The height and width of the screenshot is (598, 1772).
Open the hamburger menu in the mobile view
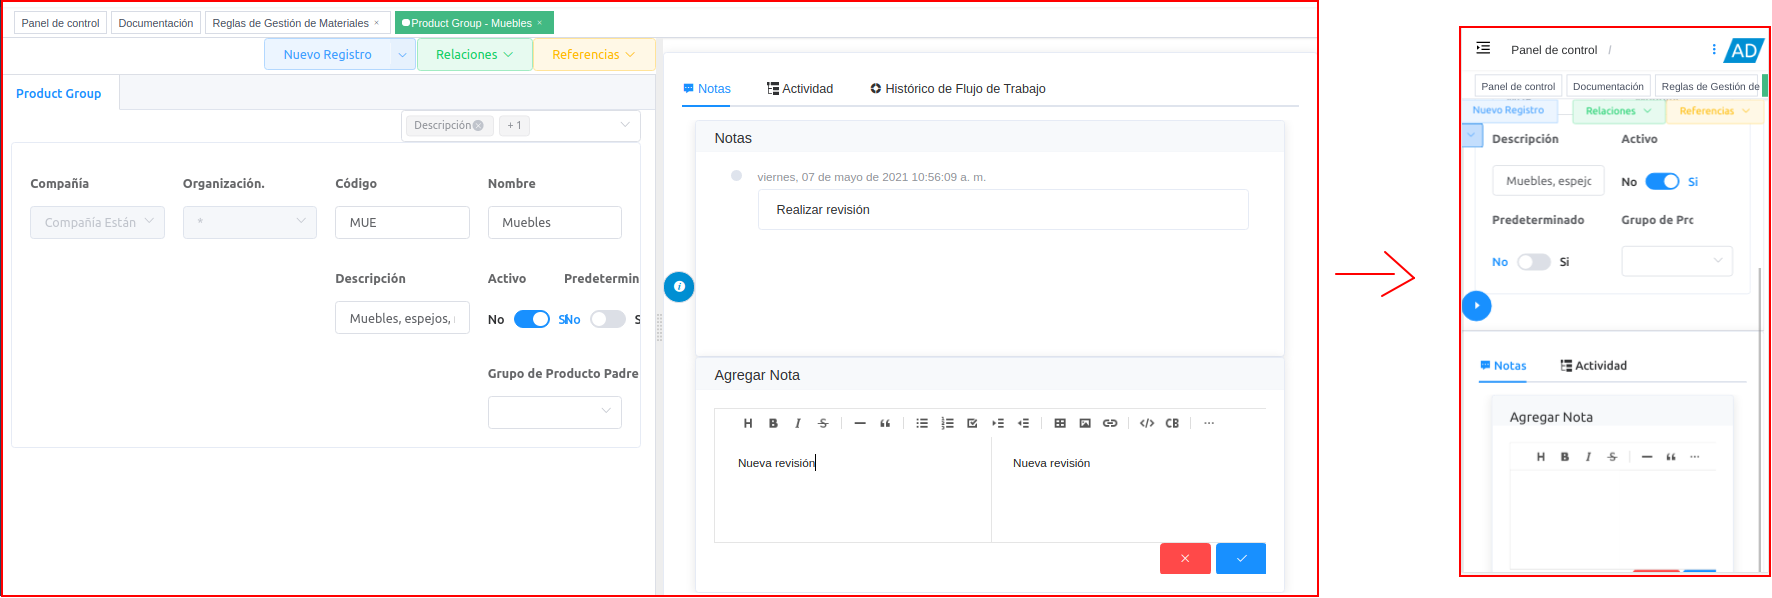click(1483, 48)
